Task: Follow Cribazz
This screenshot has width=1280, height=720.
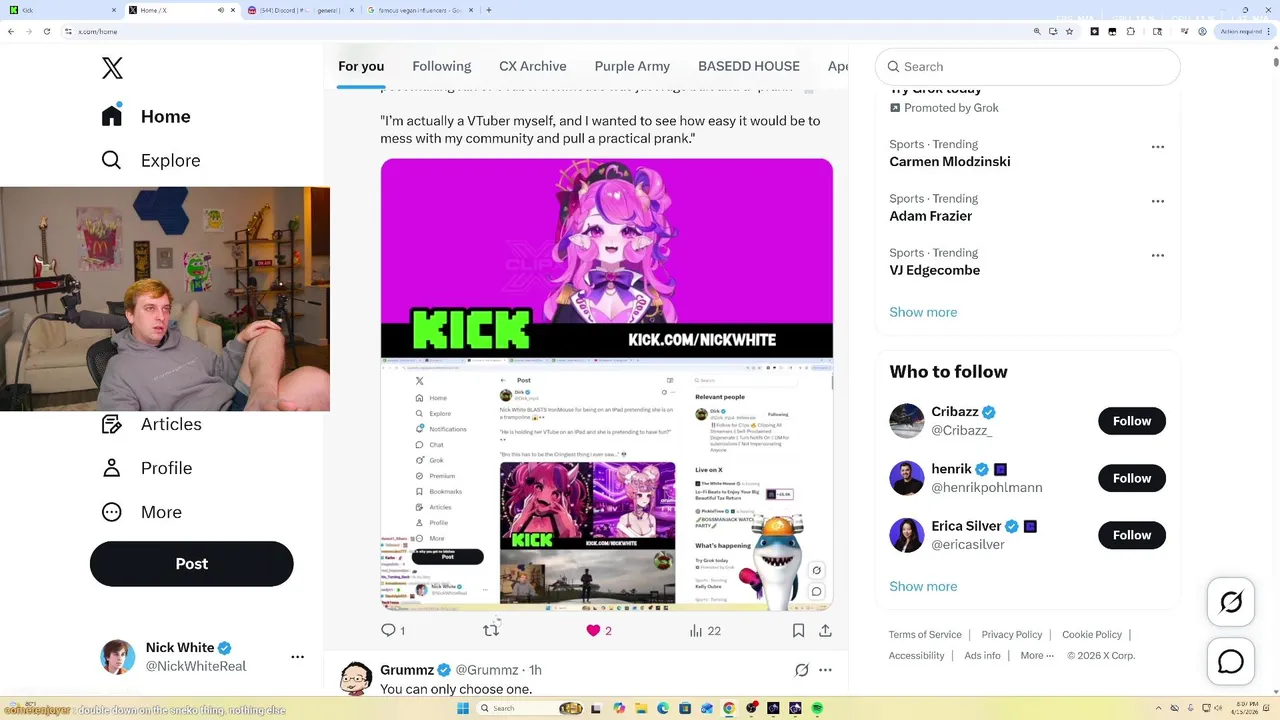Action: pos(1132,421)
